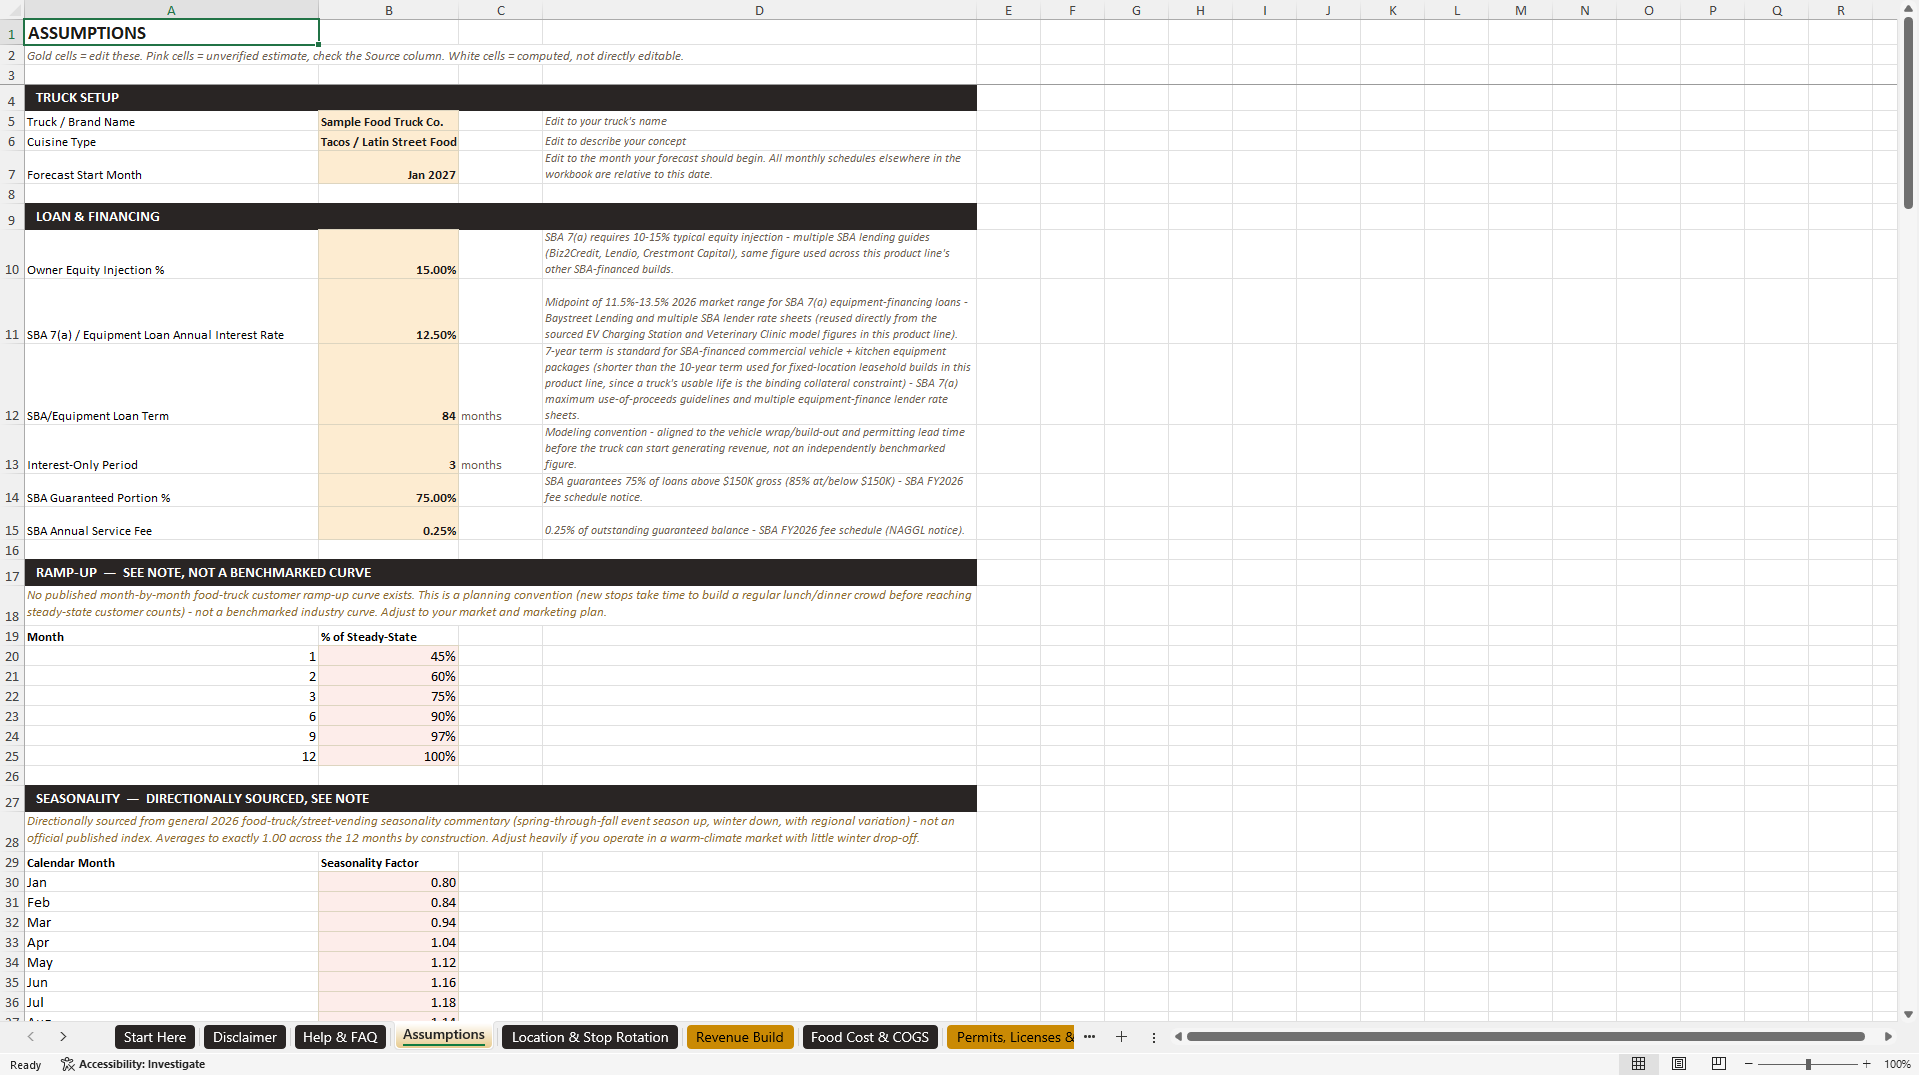1919x1075 pixels.
Task: Click the vertical scrollbar thumb
Action: click(x=1908, y=112)
